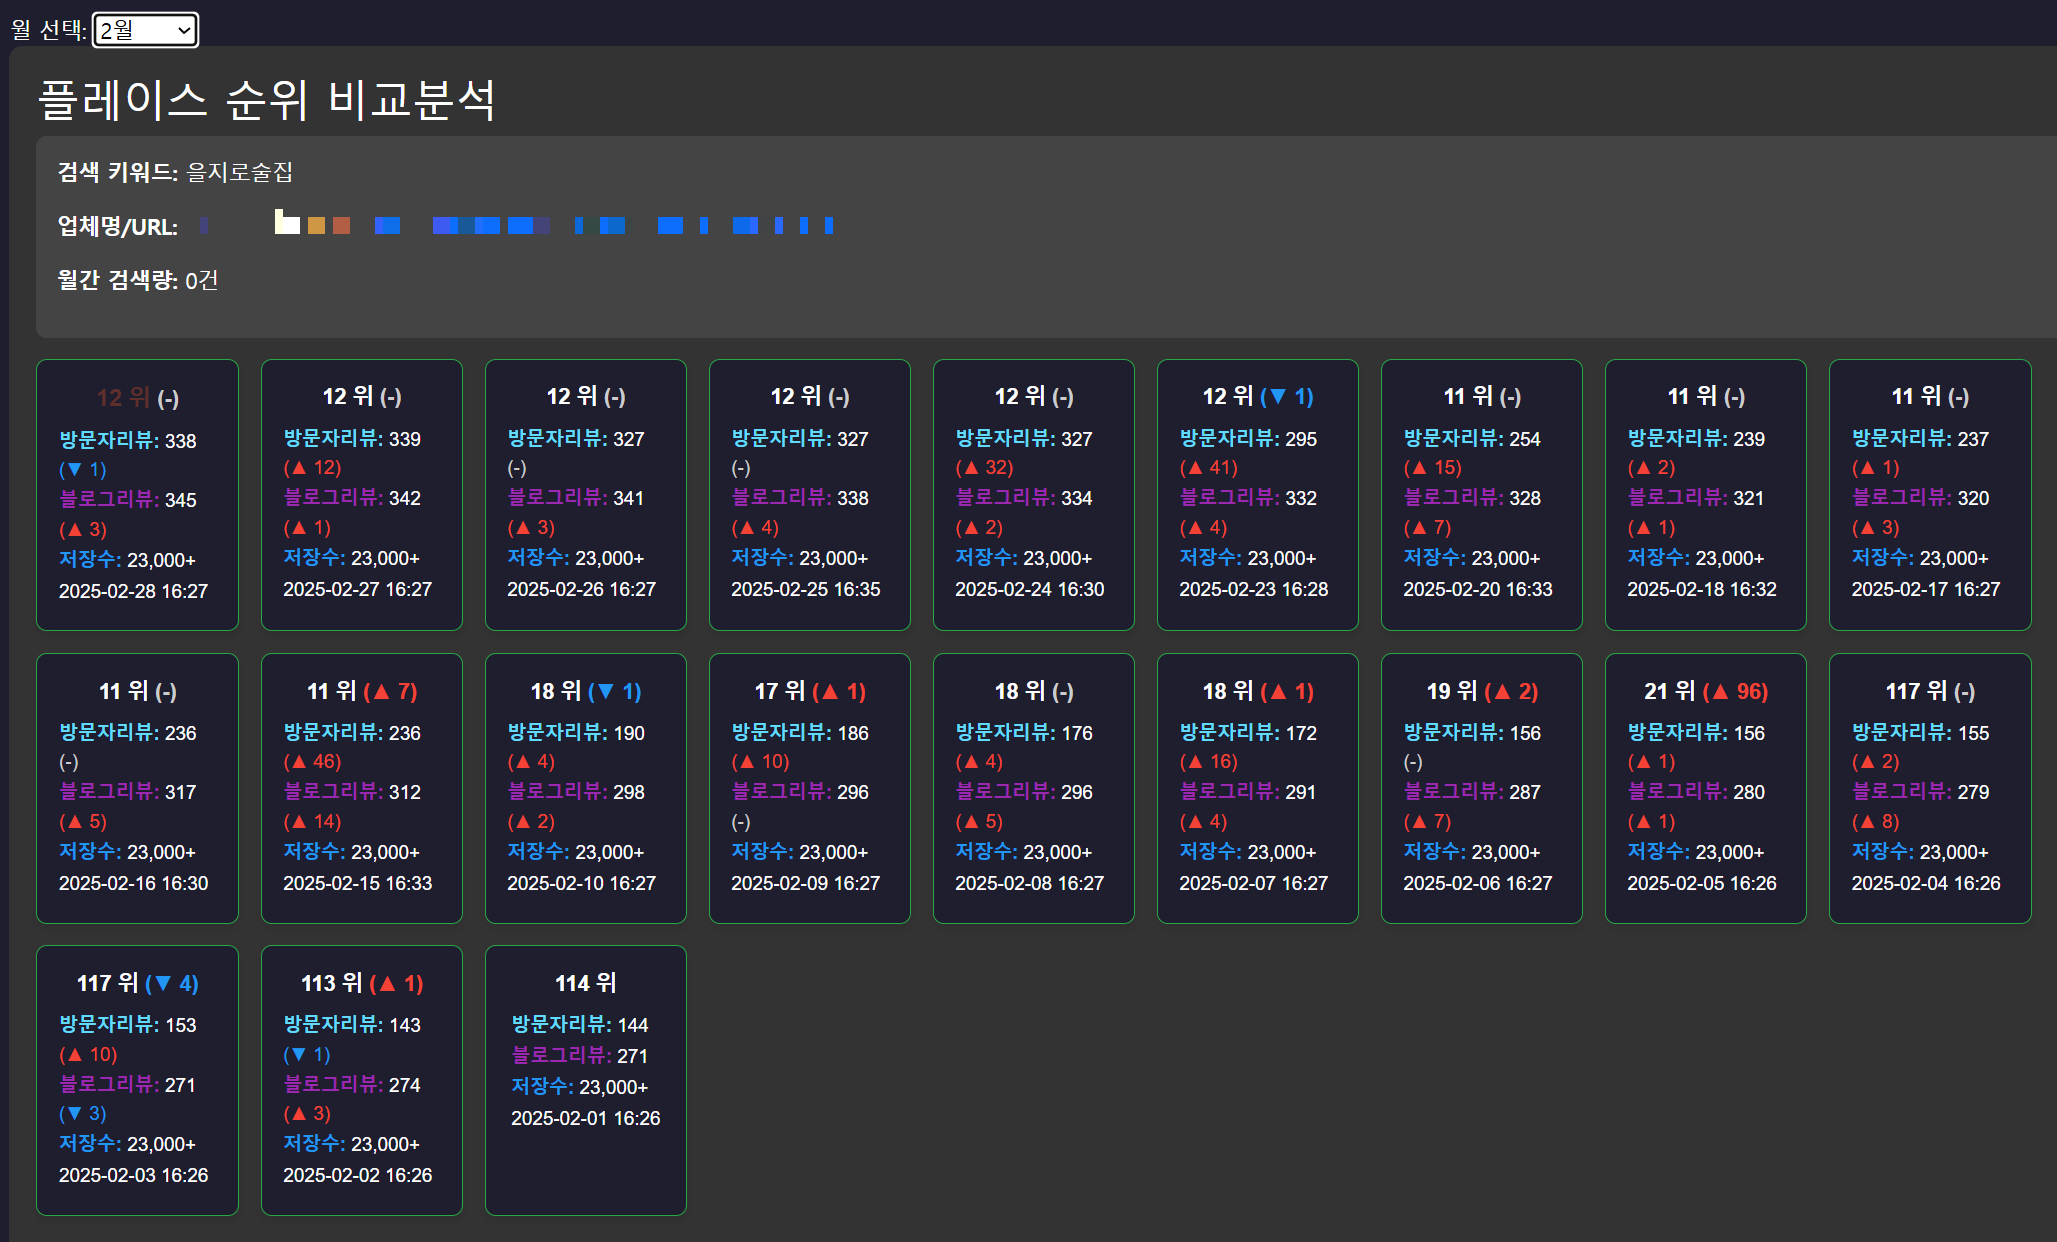Click the 12 위 down 1 indicator
The height and width of the screenshot is (1242, 2057).
tap(1286, 396)
